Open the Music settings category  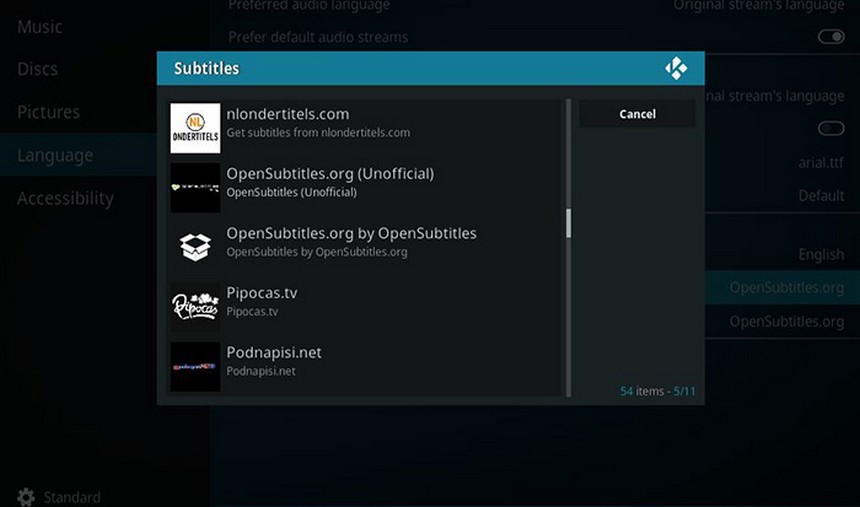[x=39, y=26]
